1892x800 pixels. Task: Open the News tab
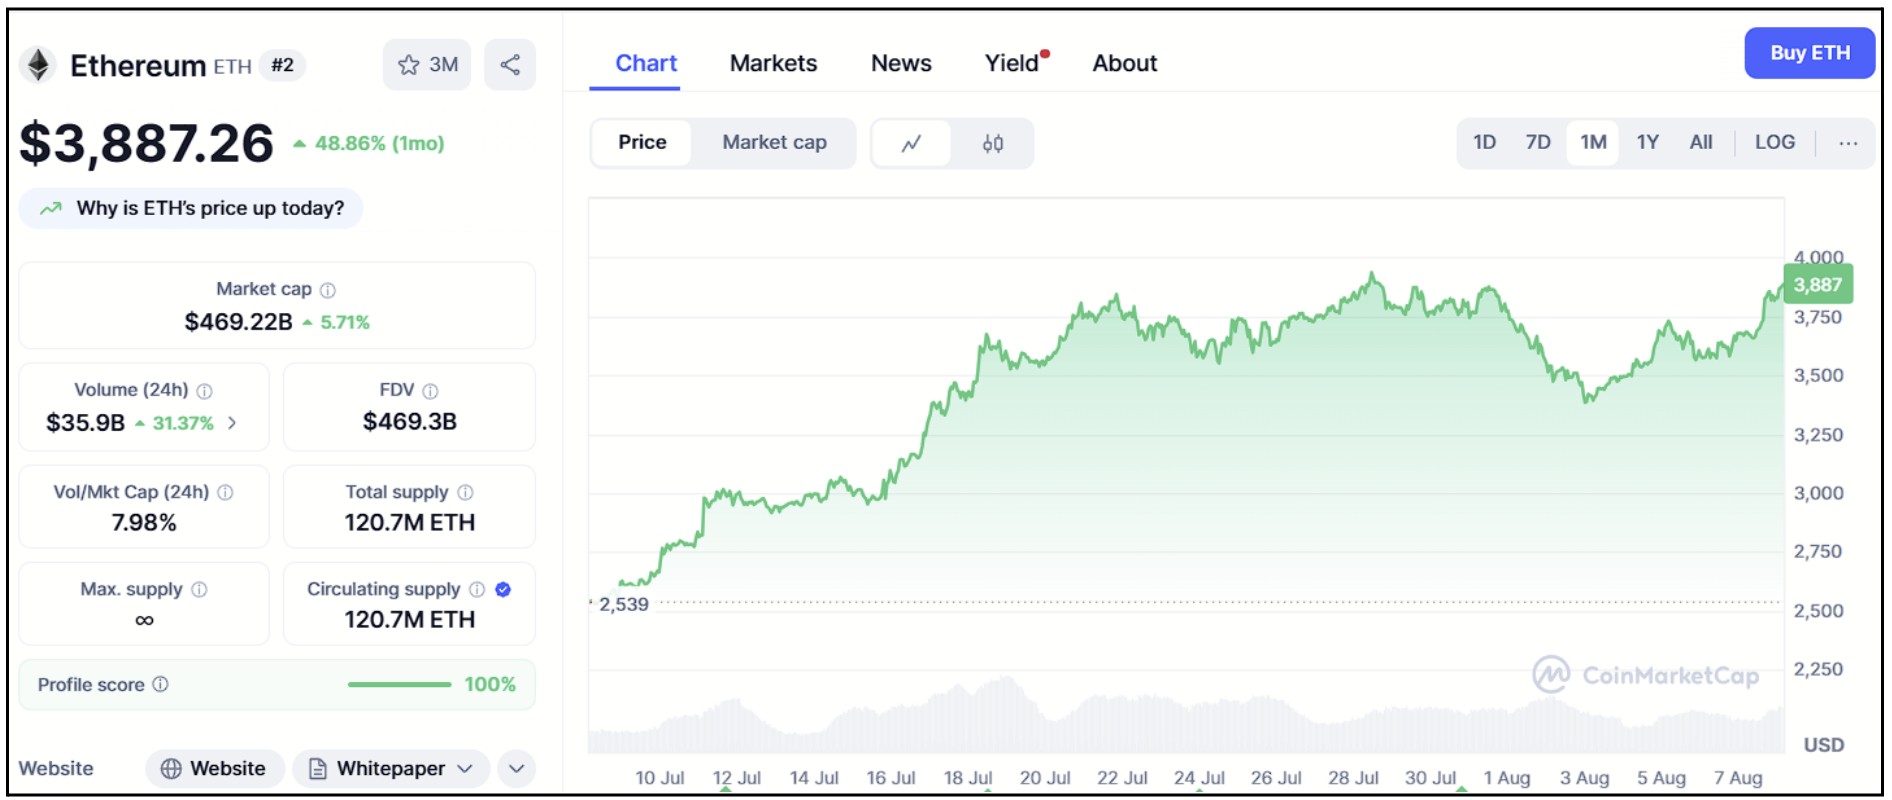coord(901,63)
